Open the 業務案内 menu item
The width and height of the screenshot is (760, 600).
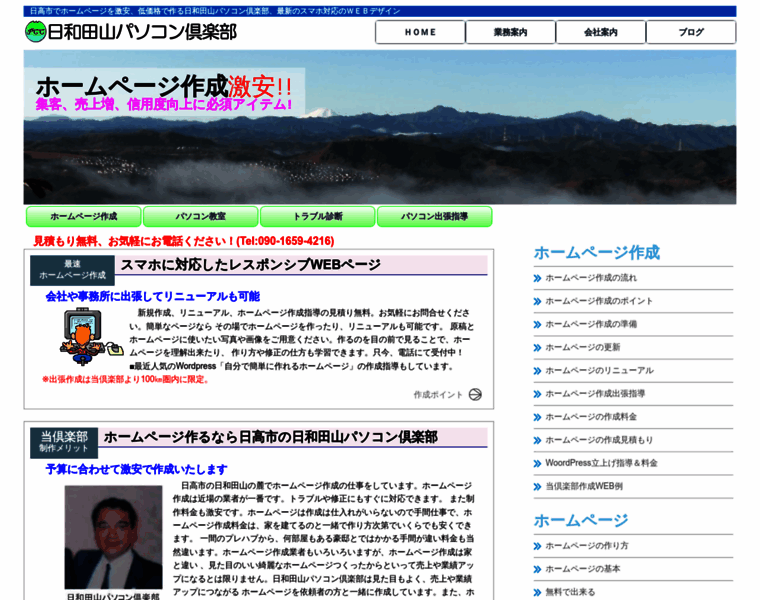tap(510, 32)
